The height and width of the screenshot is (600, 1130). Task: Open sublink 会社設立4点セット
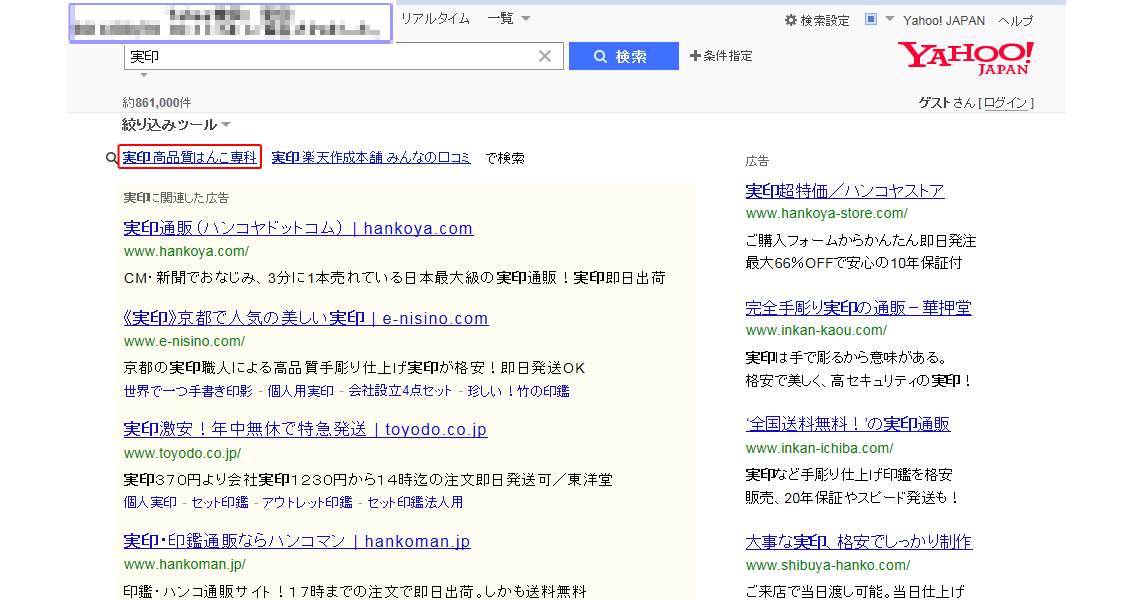pyautogui.click(x=400, y=390)
